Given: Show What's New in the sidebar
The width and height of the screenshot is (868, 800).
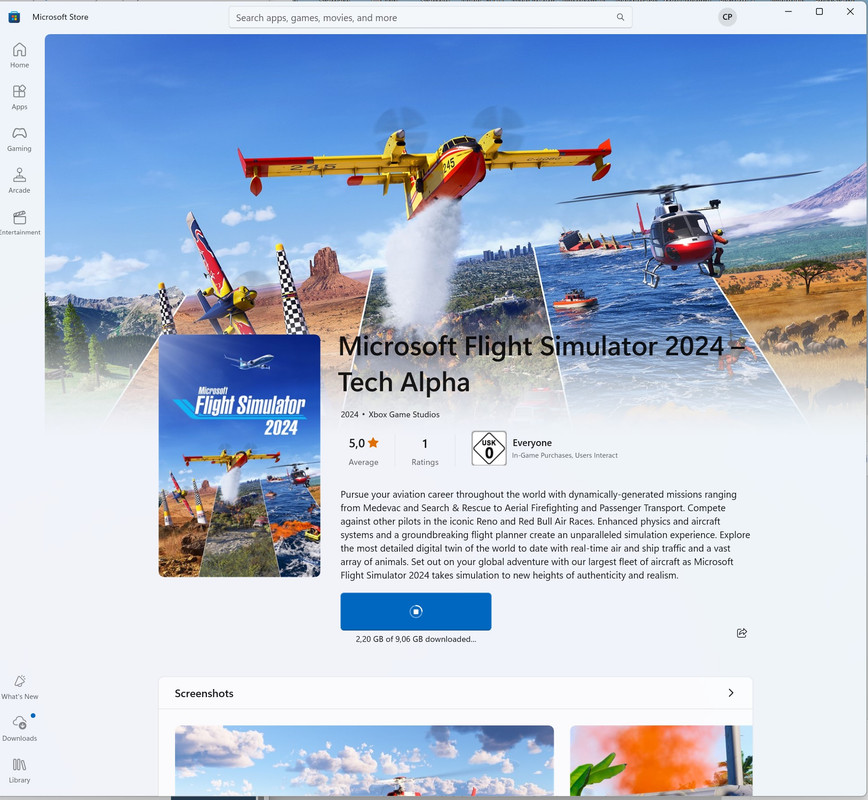Looking at the screenshot, I should pos(19,687).
